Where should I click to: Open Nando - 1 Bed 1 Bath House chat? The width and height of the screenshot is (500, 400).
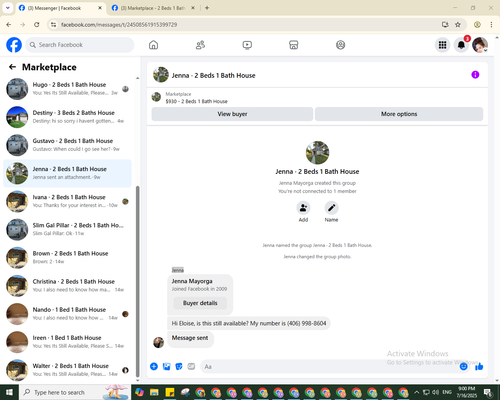click(x=68, y=314)
